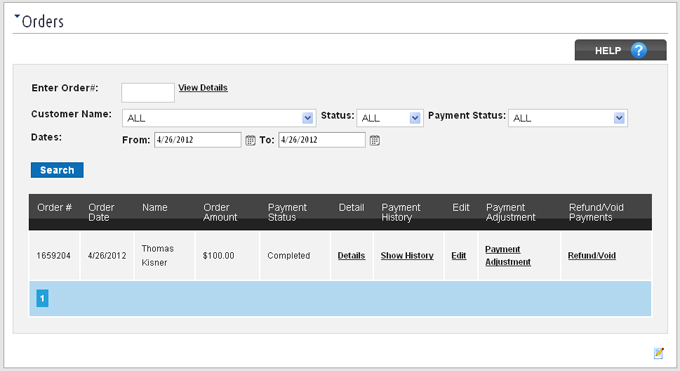Viewport: 680px width, 371px height.
Task: Click the Orders page heading
Action: click(x=42, y=21)
